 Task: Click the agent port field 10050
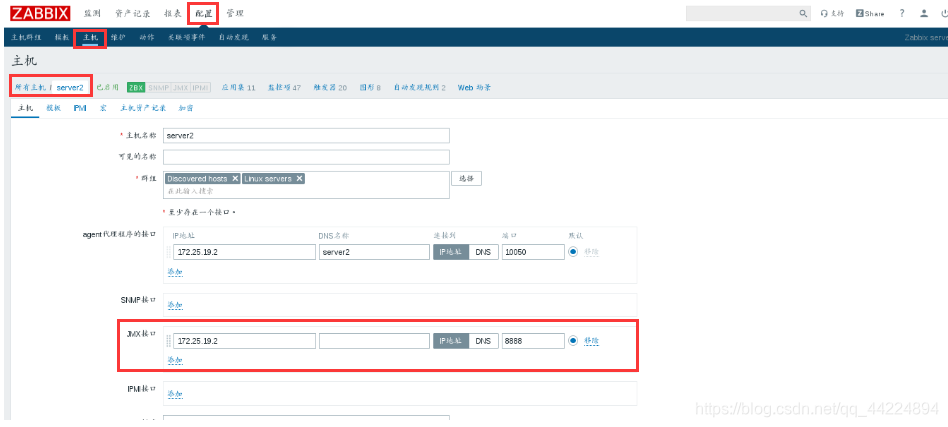coord(533,252)
